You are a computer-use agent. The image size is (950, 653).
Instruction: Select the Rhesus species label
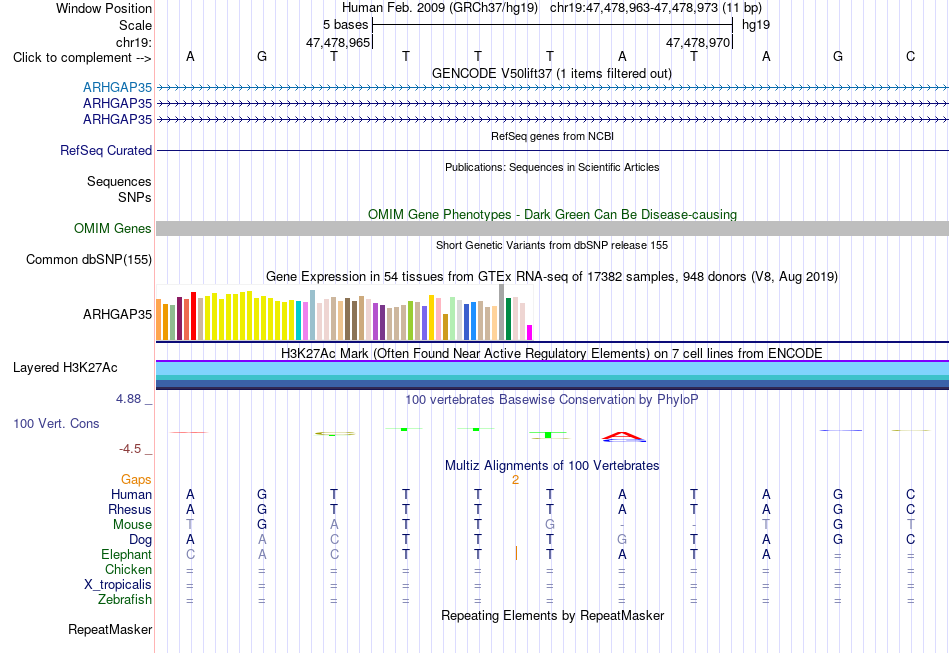coord(130,509)
